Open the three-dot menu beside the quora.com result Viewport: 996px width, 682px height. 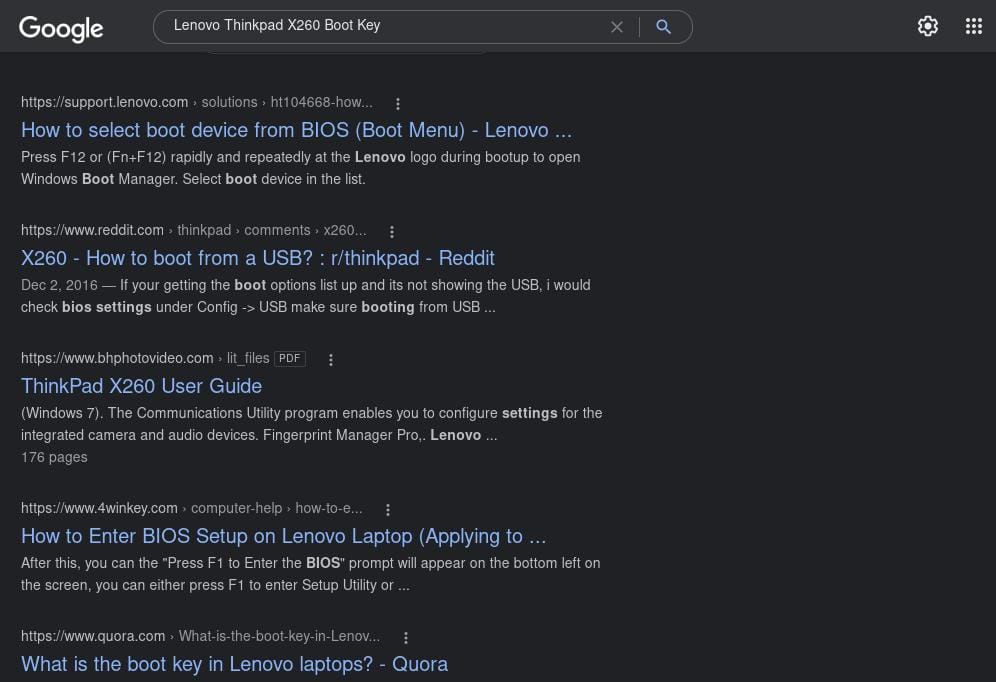coord(406,637)
